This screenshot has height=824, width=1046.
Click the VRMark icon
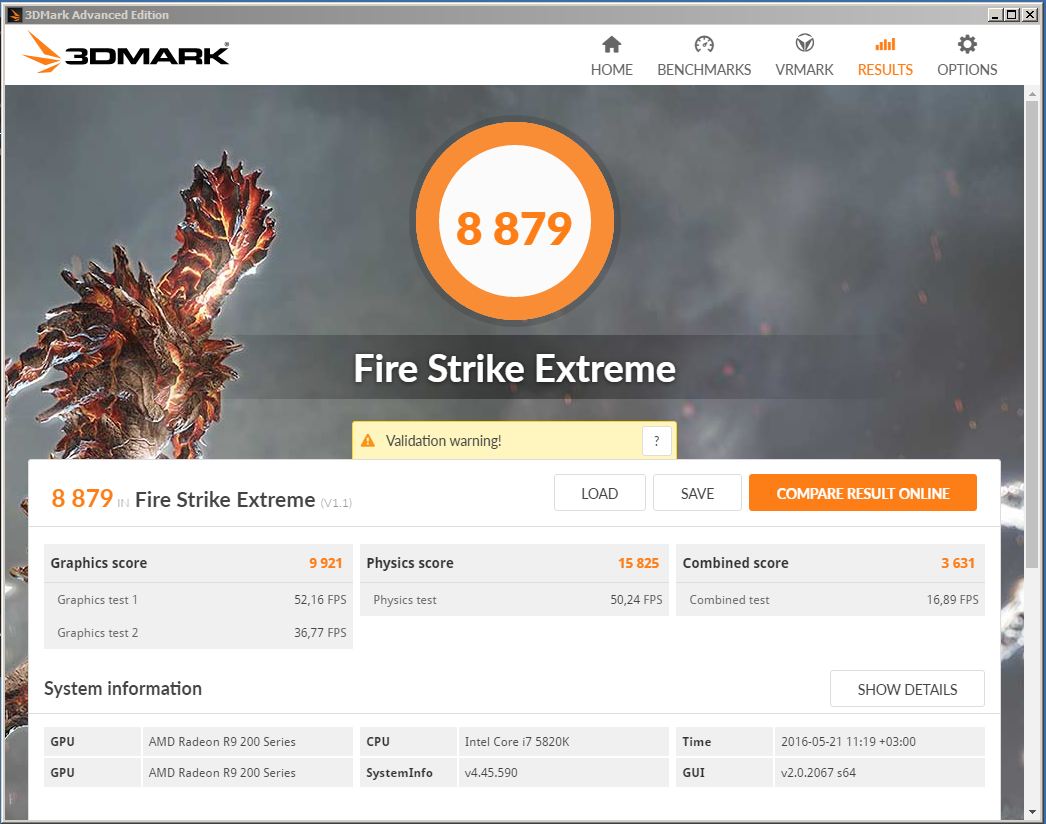(805, 44)
